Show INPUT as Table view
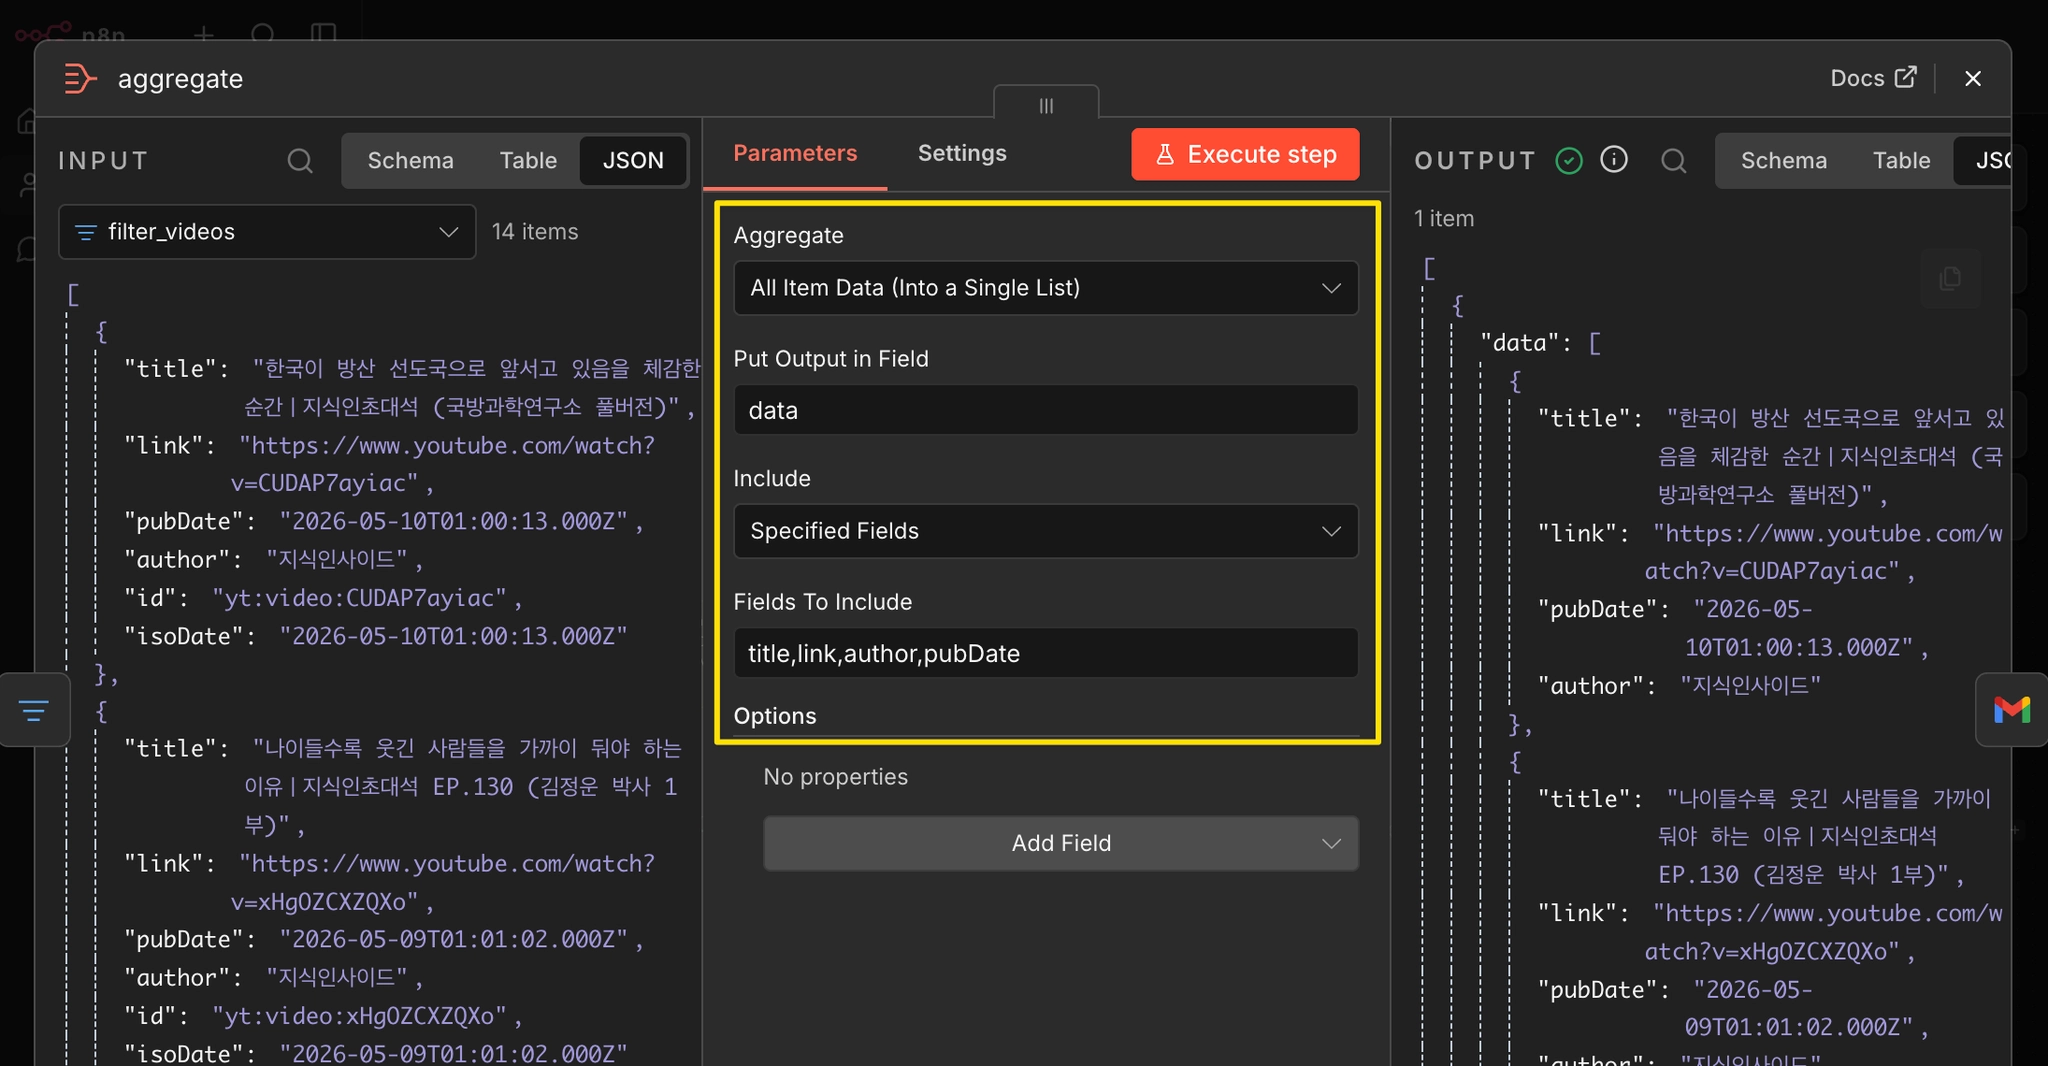Viewport: 2048px width, 1066px height. 528,160
